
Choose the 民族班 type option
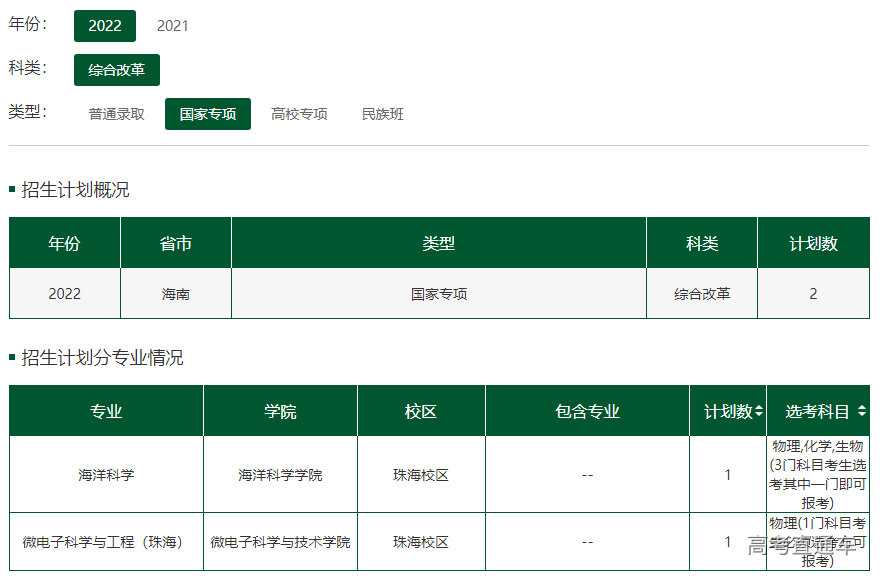(383, 114)
